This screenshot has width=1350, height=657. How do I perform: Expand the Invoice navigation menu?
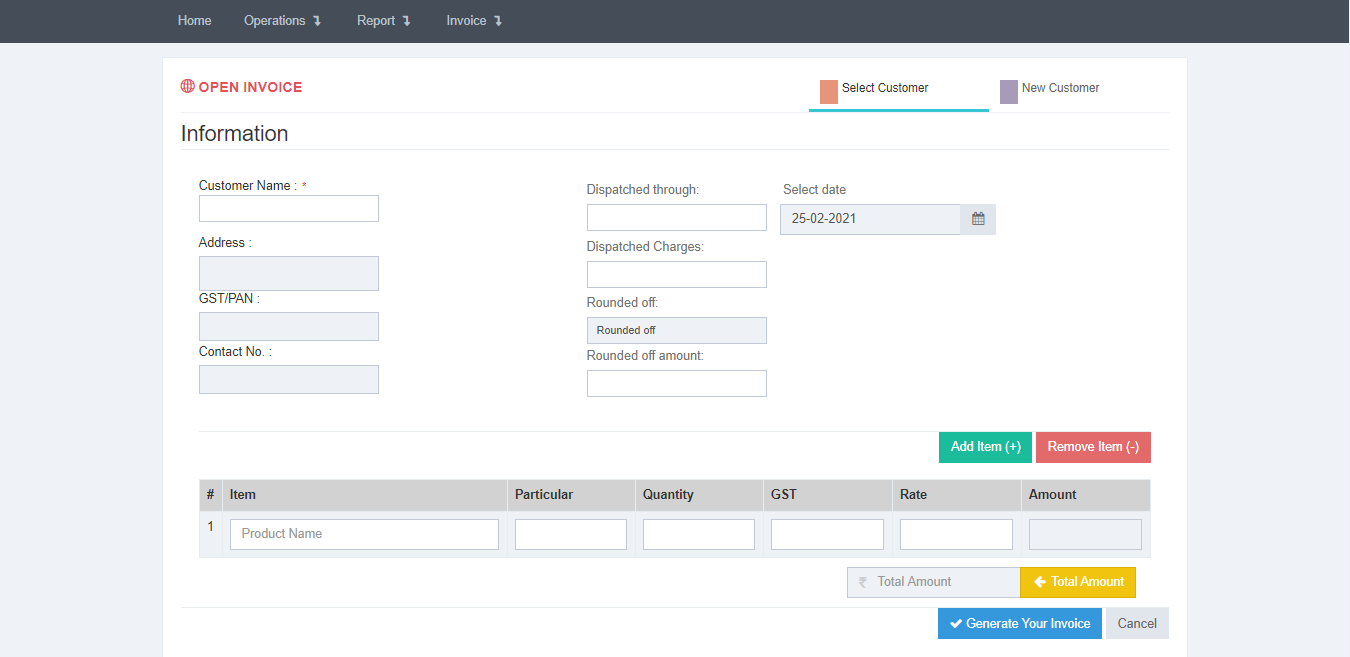[x=473, y=21]
